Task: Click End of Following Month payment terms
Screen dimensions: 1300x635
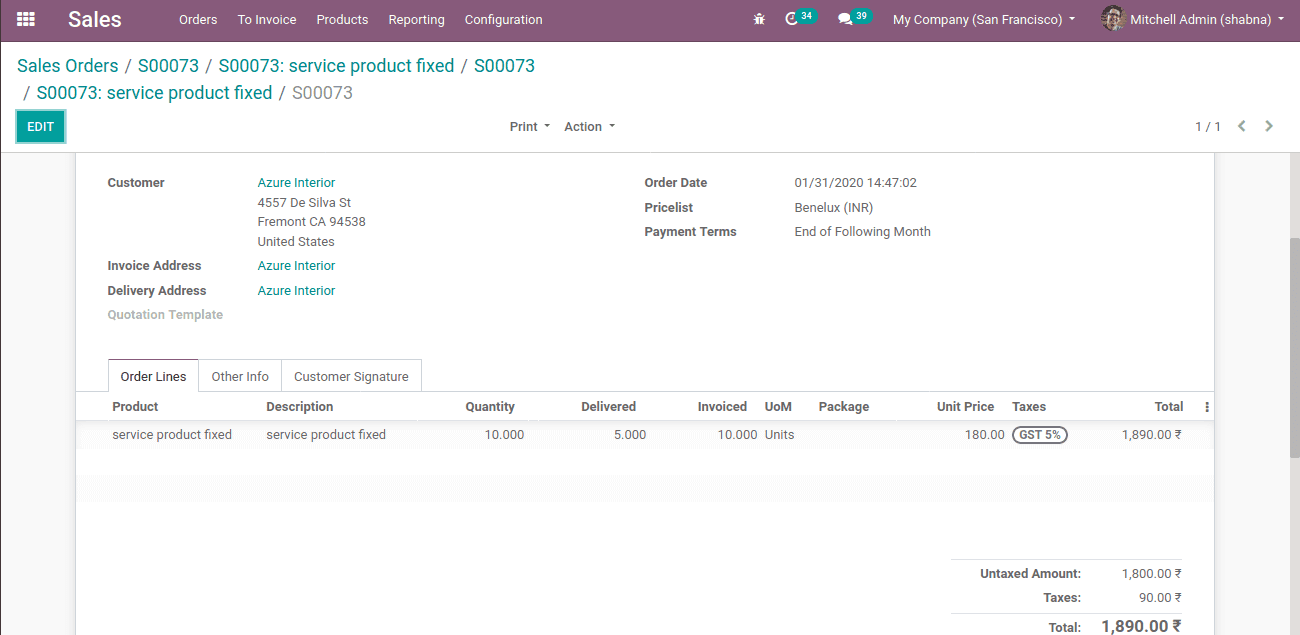Action: [x=863, y=232]
